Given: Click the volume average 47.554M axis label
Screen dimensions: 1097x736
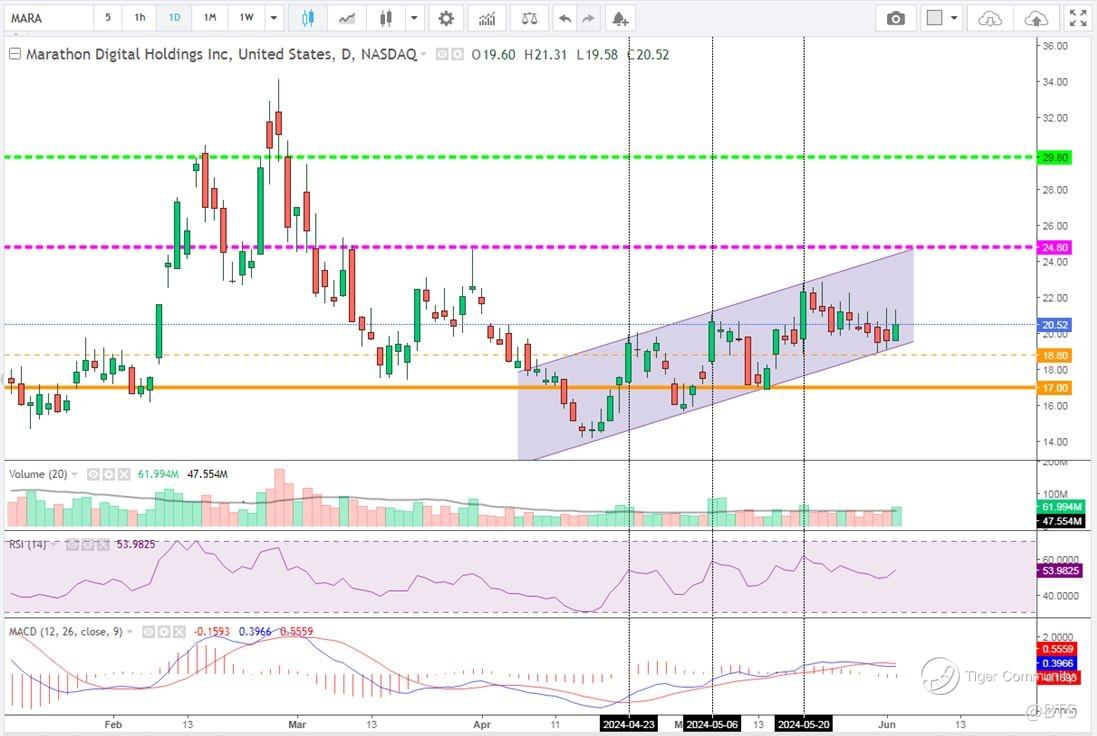Looking at the screenshot, I should (x=1061, y=521).
